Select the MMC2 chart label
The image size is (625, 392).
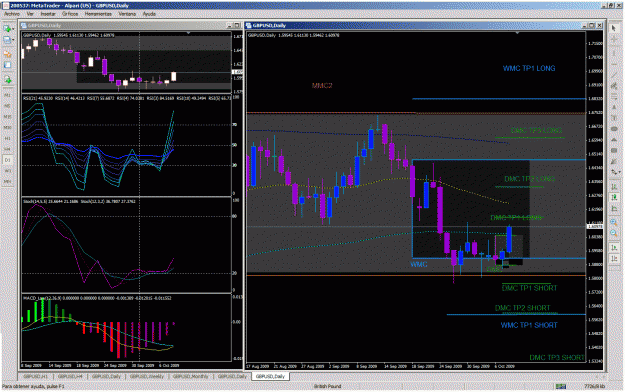(x=322, y=85)
